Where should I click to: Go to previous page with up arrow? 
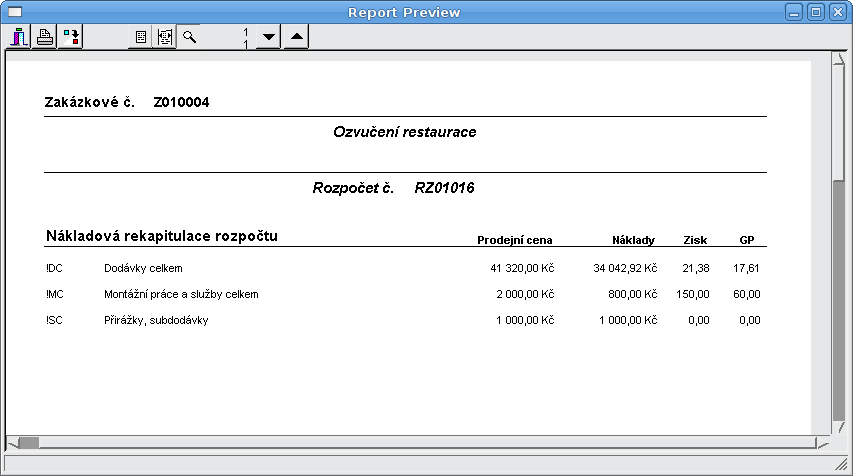pos(296,37)
